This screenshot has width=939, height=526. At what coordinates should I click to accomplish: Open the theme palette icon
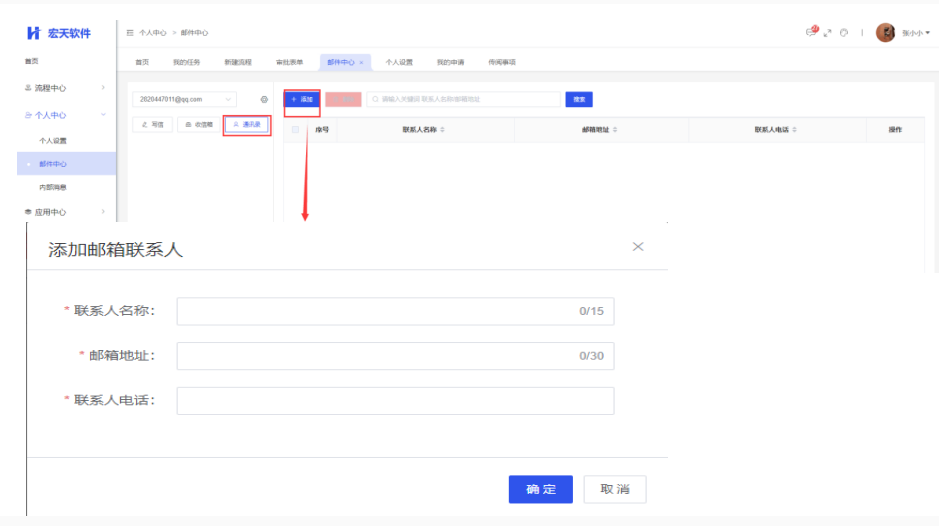tap(844, 33)
